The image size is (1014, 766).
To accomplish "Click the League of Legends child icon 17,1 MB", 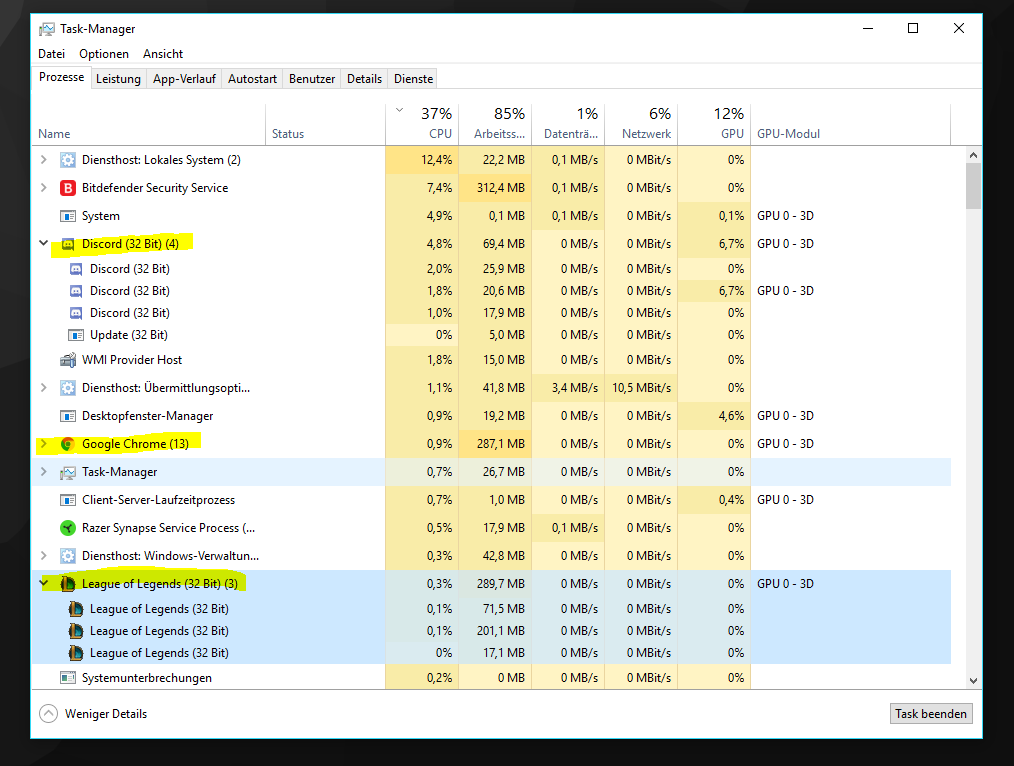I will click(76, 653).
